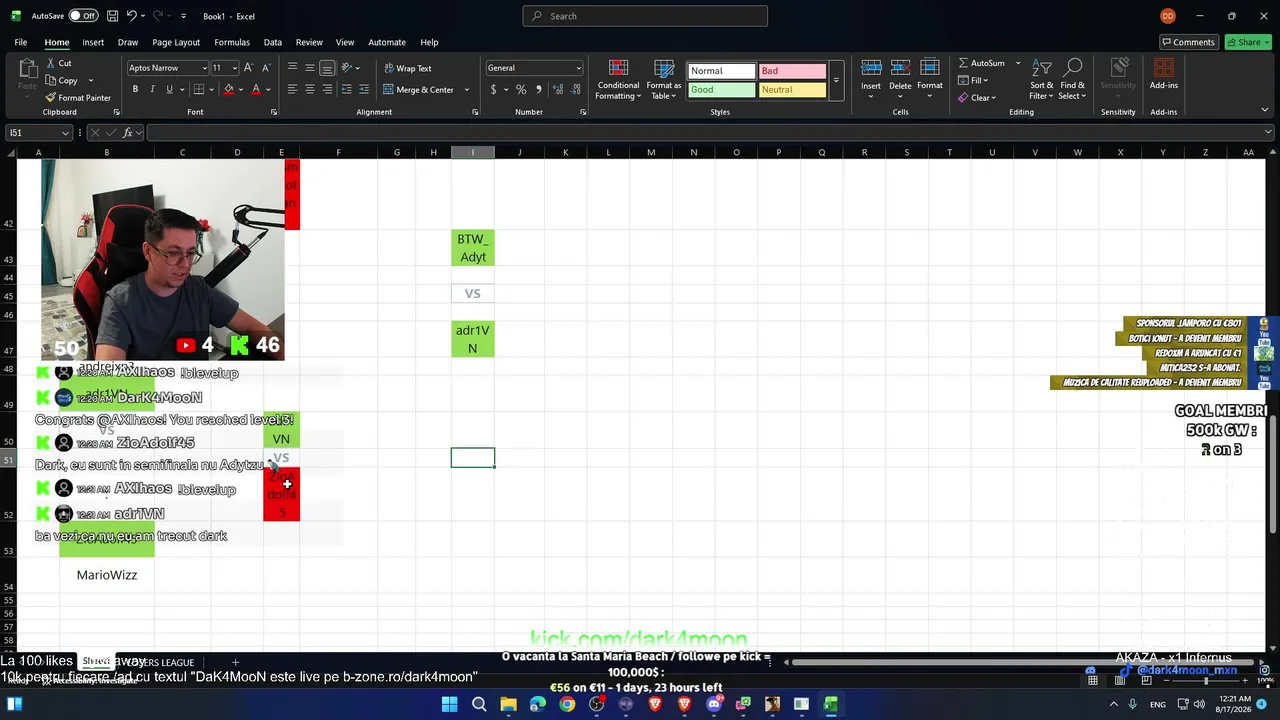Decrease the decimal places
Image resolution: width=1280 pixels, height=720 pixels.
(575, 89)
